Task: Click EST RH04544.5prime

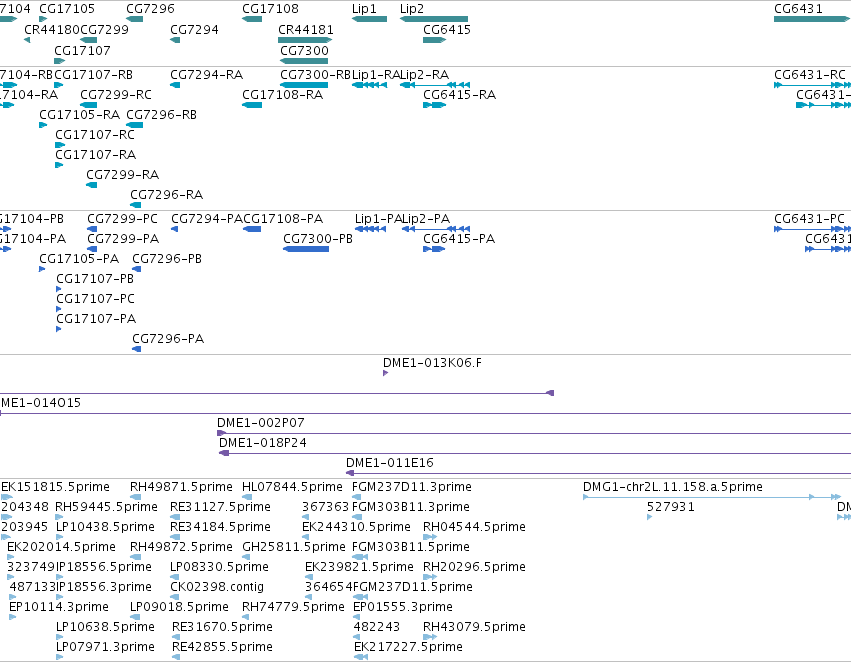Action: 474,527
